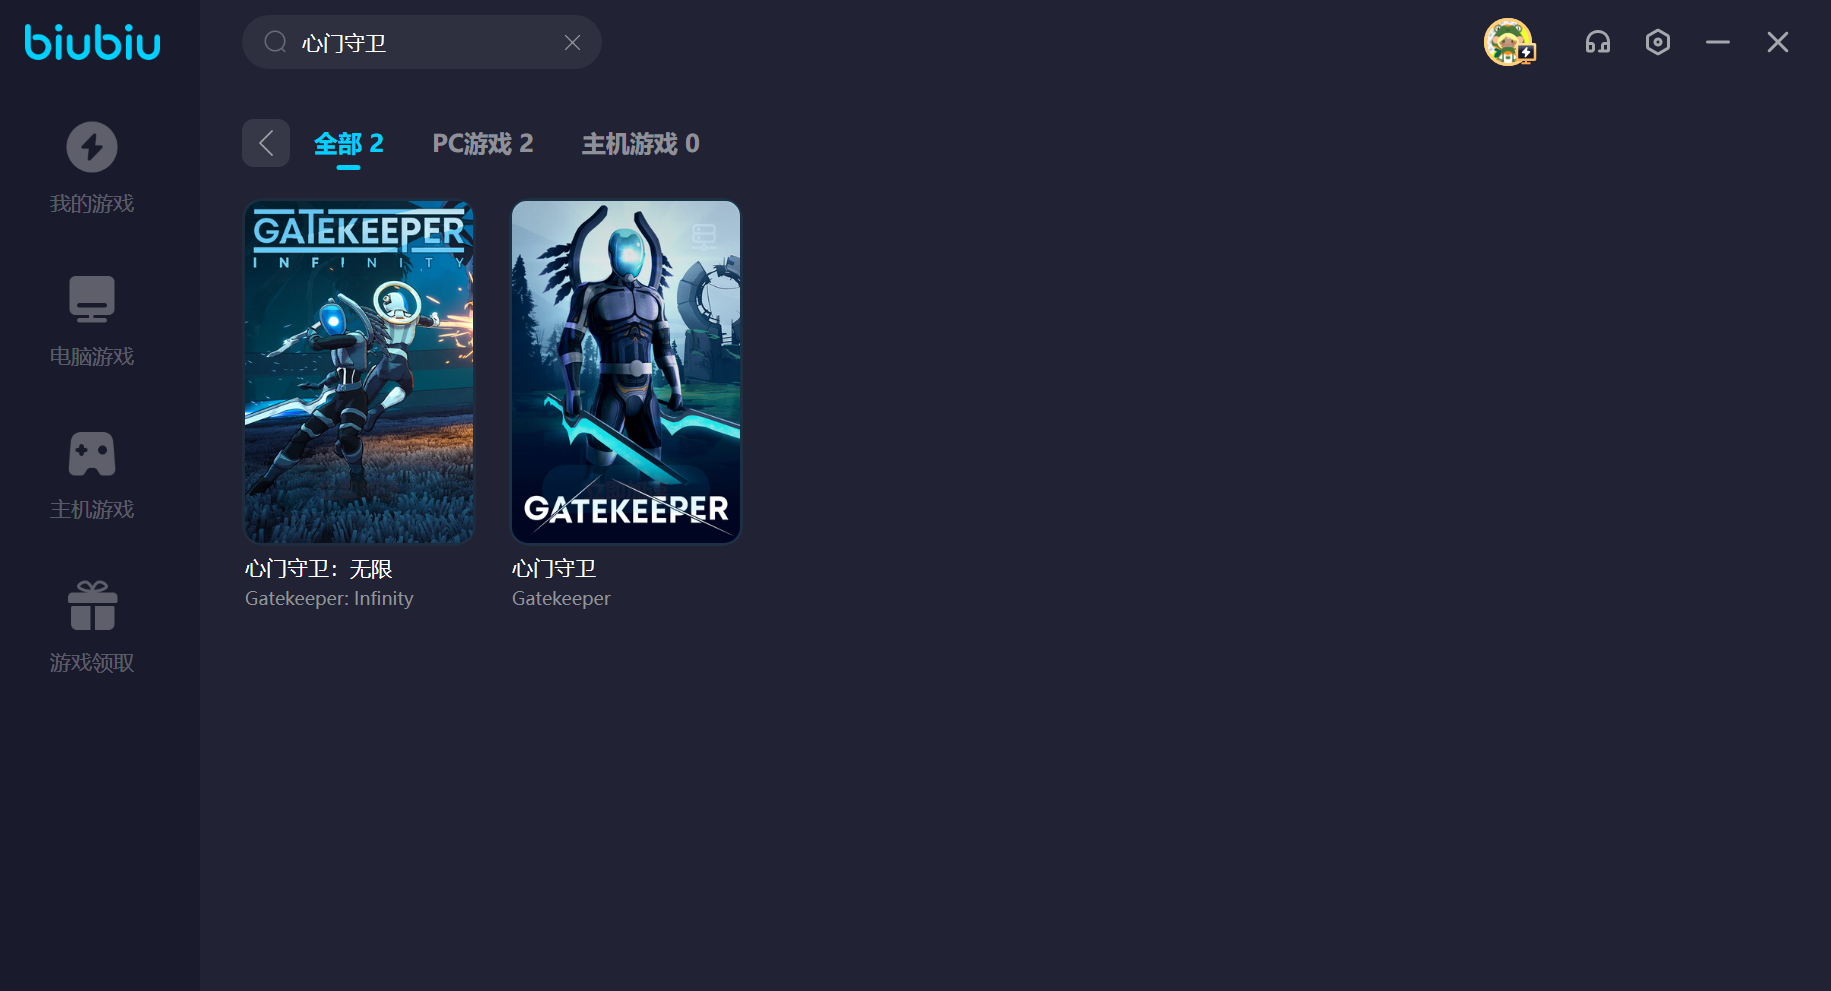Go back with the arrow button
This screenshot has width=1831, height=991.
coord(266,143)
